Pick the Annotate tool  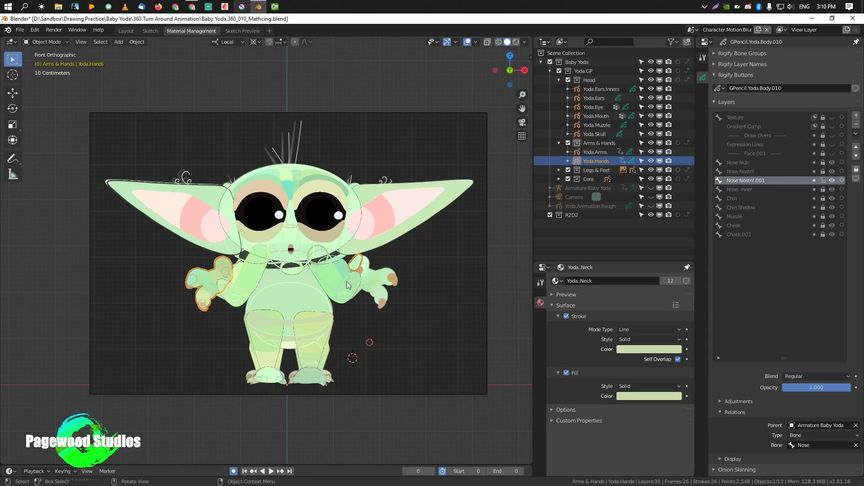[x=13, y=158]
